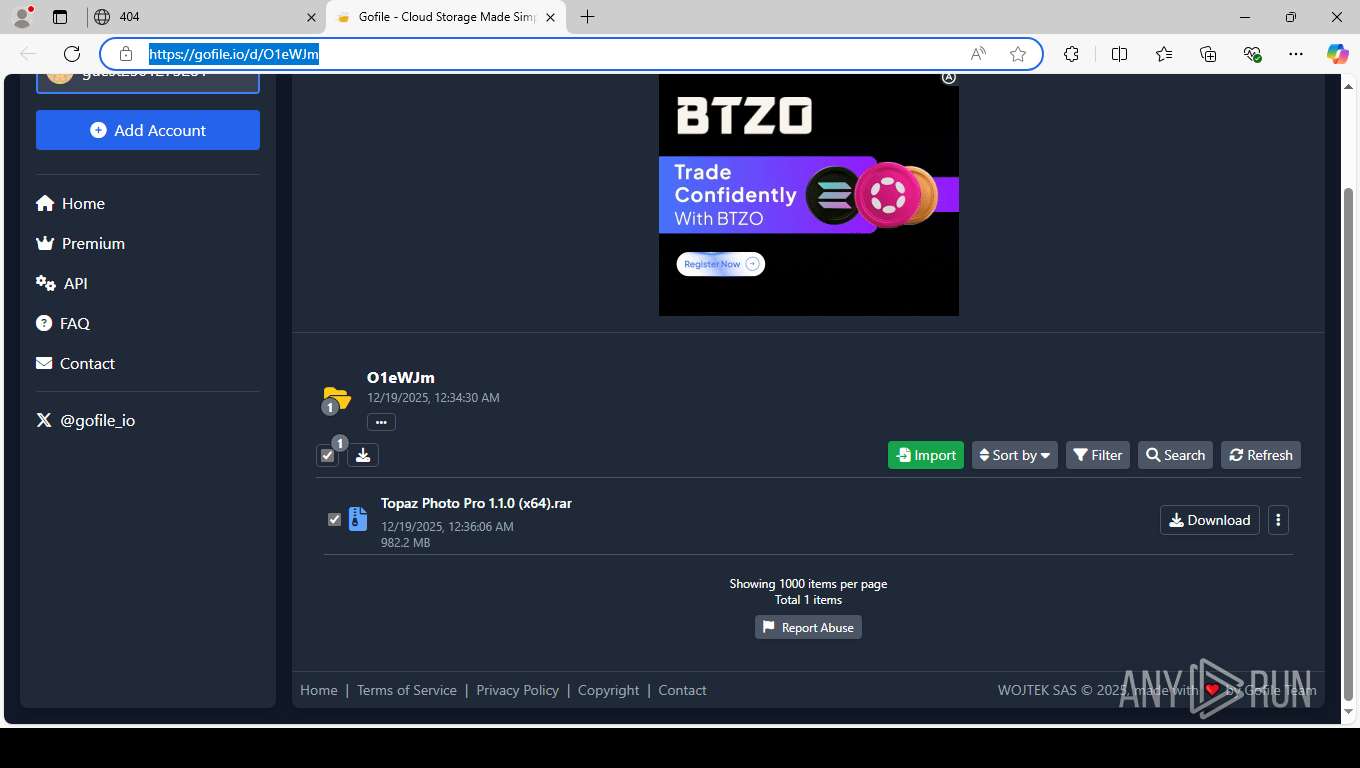Add page to favorites star icon
1360x768 pixels.
1018,54
